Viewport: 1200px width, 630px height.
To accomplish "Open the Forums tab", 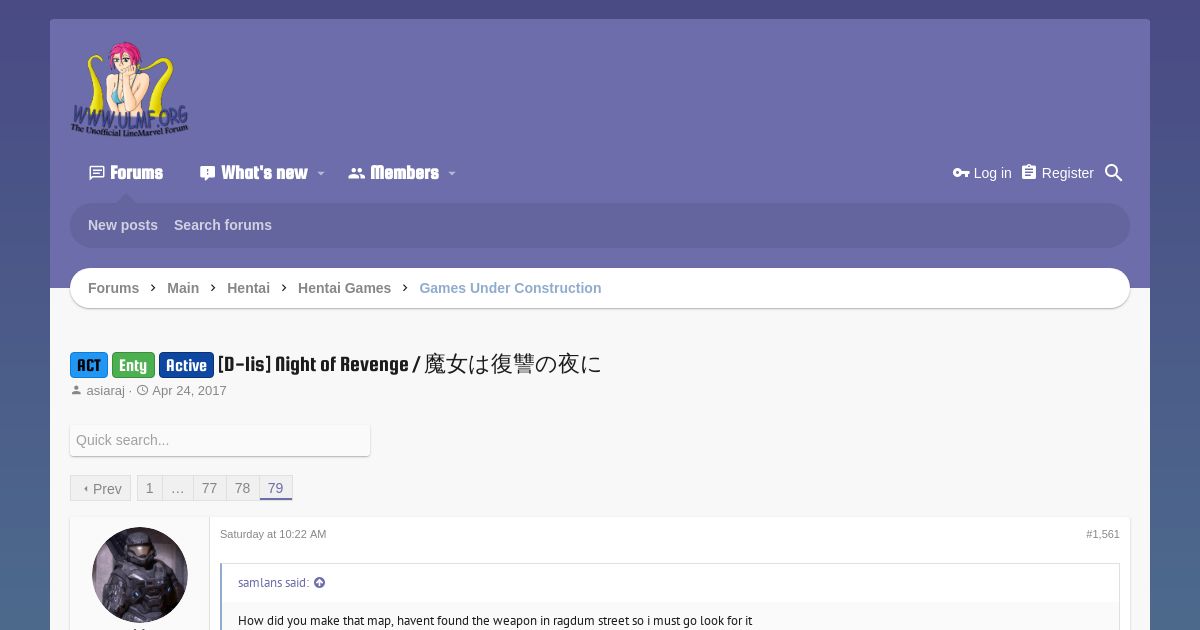I will coord(126,173).
